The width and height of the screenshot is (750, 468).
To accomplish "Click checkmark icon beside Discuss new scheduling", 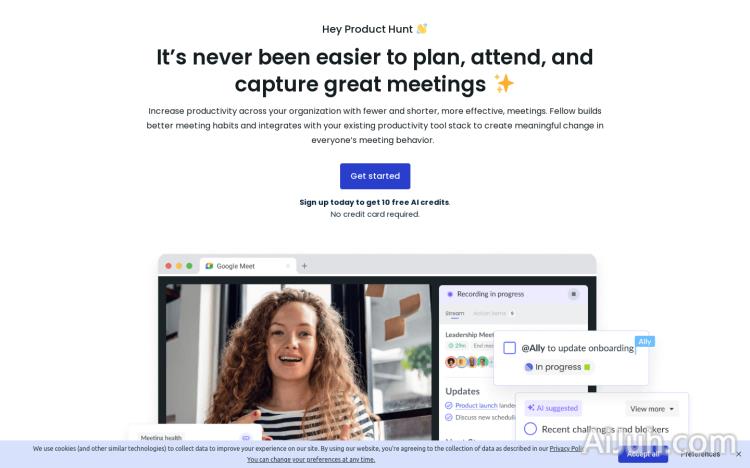I will [449, 417].
